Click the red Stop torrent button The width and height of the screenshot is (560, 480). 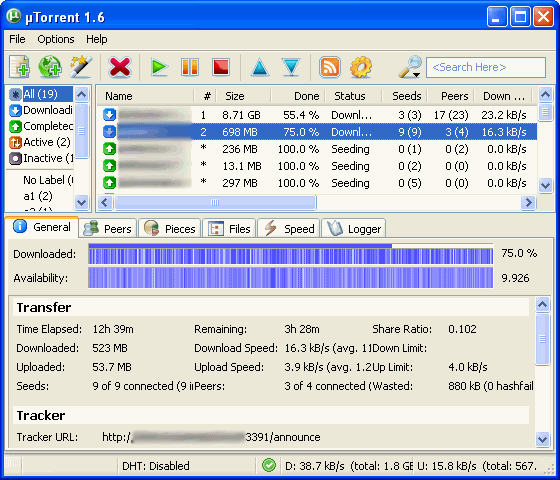pyautogui.click(x=221, y=67)
